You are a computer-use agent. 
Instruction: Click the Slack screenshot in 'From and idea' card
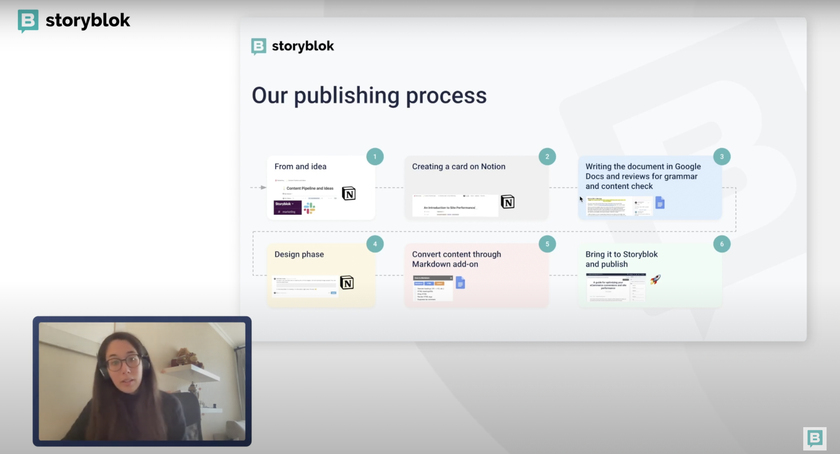pos(288,208)
